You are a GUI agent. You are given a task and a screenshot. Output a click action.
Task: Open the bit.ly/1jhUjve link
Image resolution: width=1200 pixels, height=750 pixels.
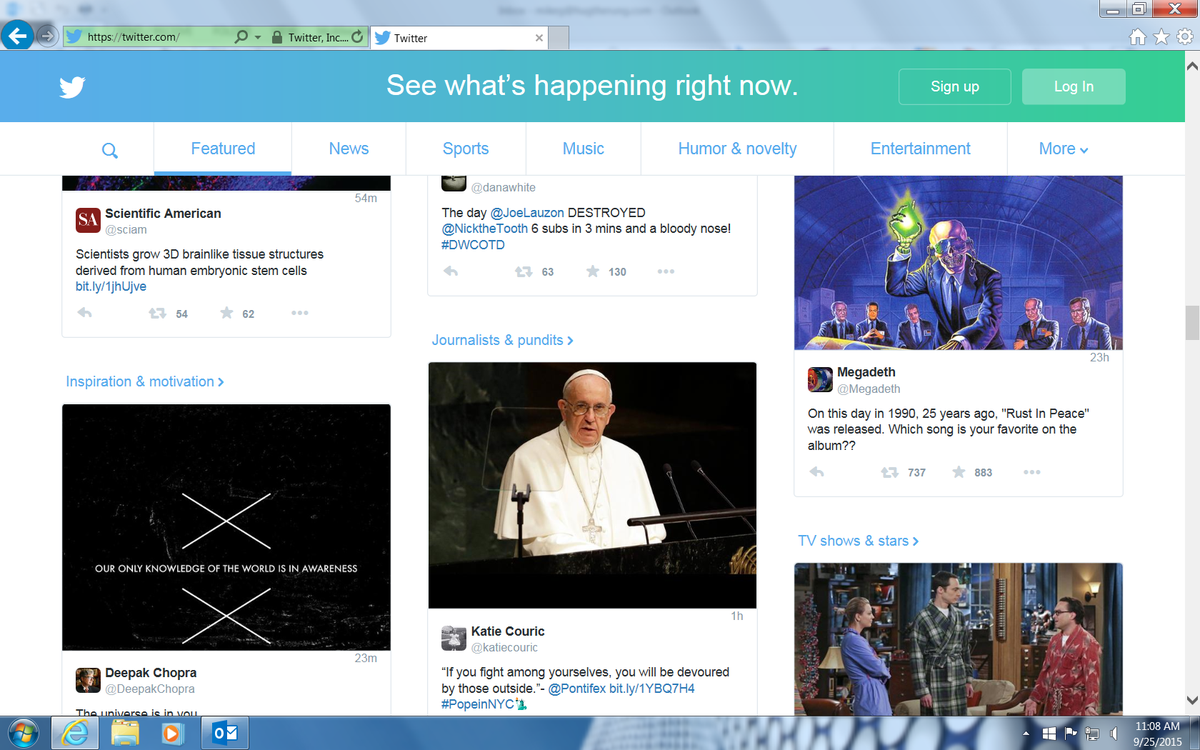click(111, 287)
